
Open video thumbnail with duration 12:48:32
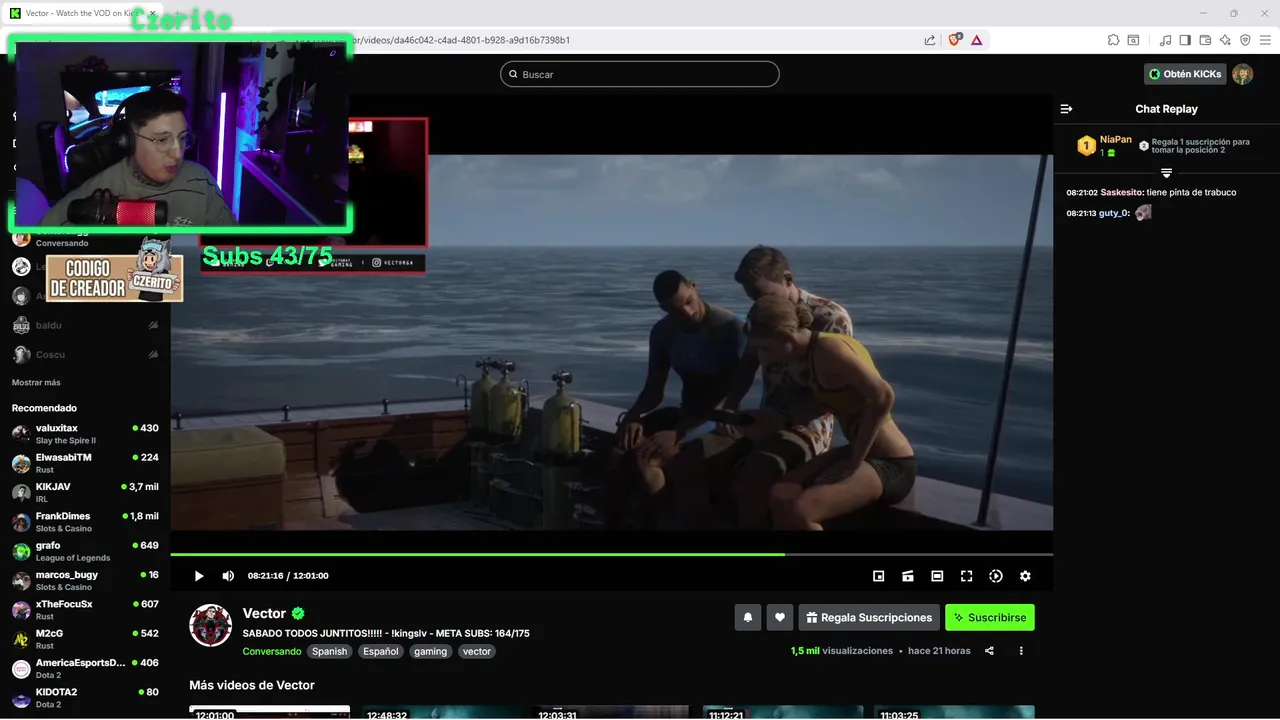click(x=441, y=712)
